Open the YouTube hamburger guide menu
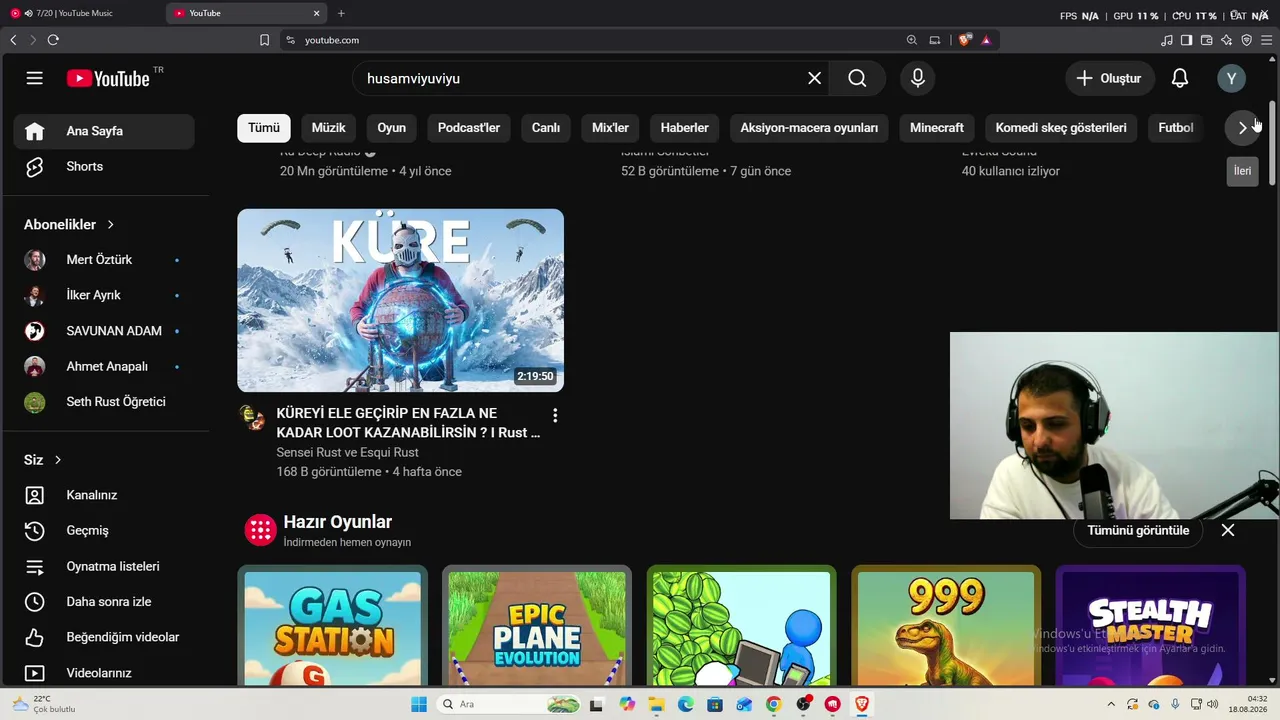 (35, 78)
